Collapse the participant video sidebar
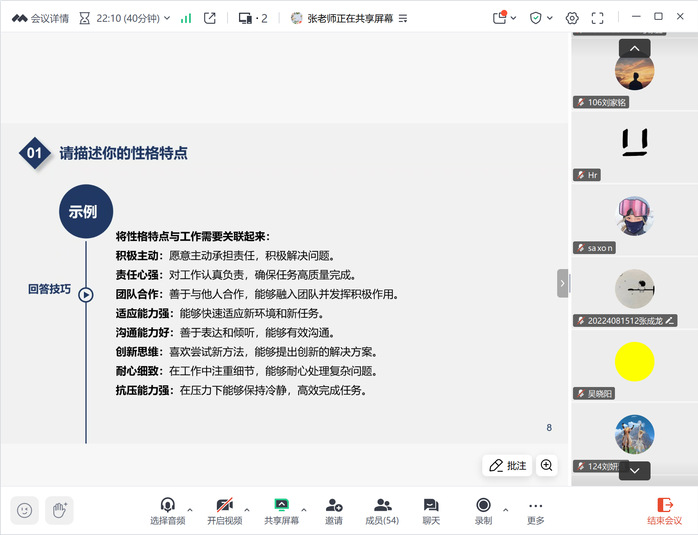698x535 pixels. click(x=562, y=283)
